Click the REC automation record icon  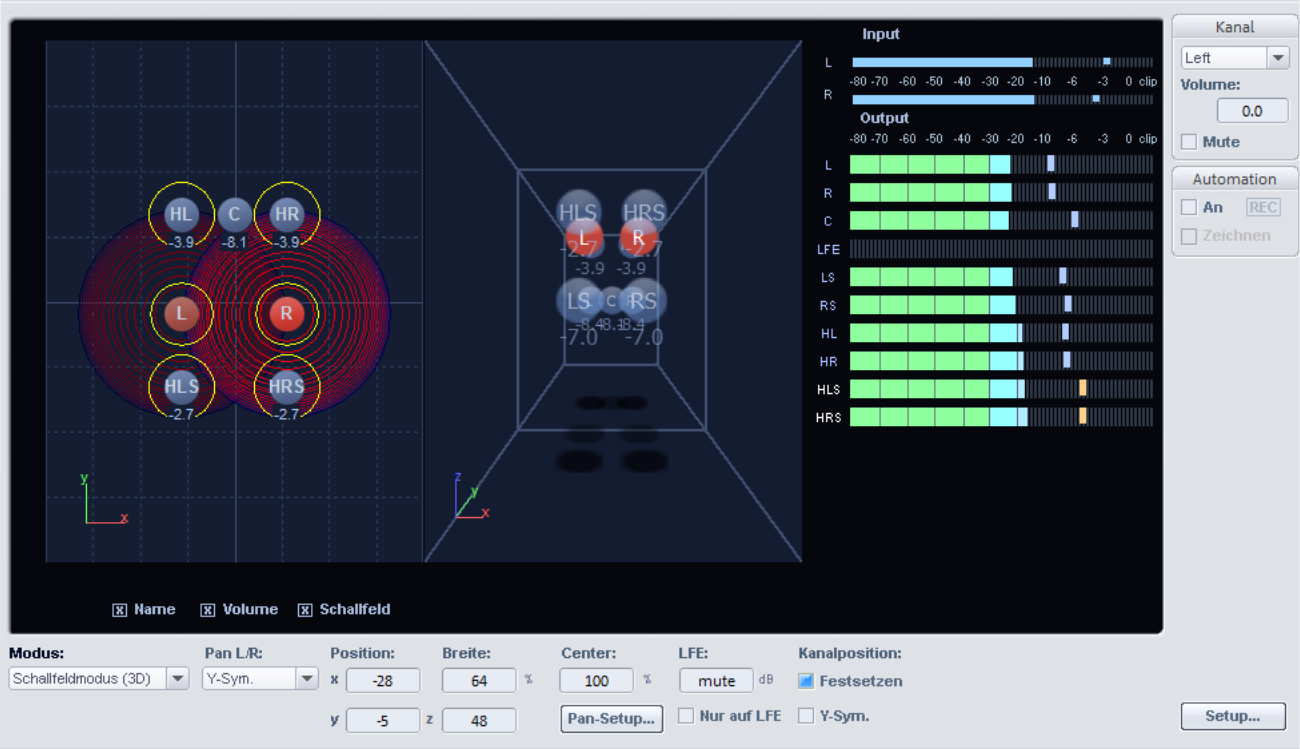tap(1262, 207)
